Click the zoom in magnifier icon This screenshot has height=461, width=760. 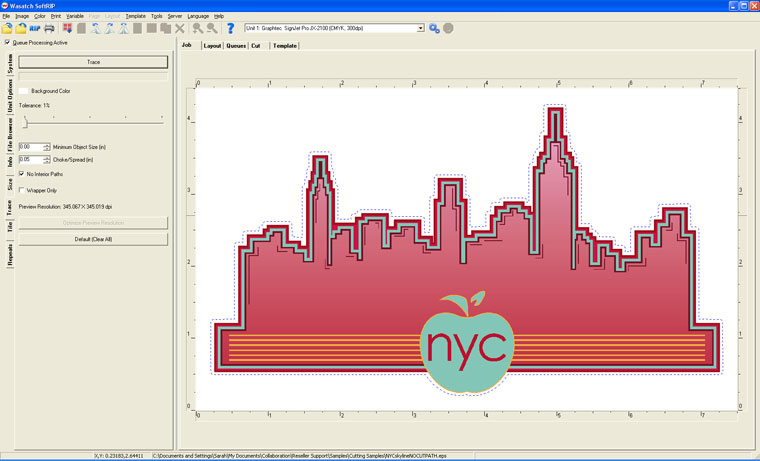tap(198, 29)
